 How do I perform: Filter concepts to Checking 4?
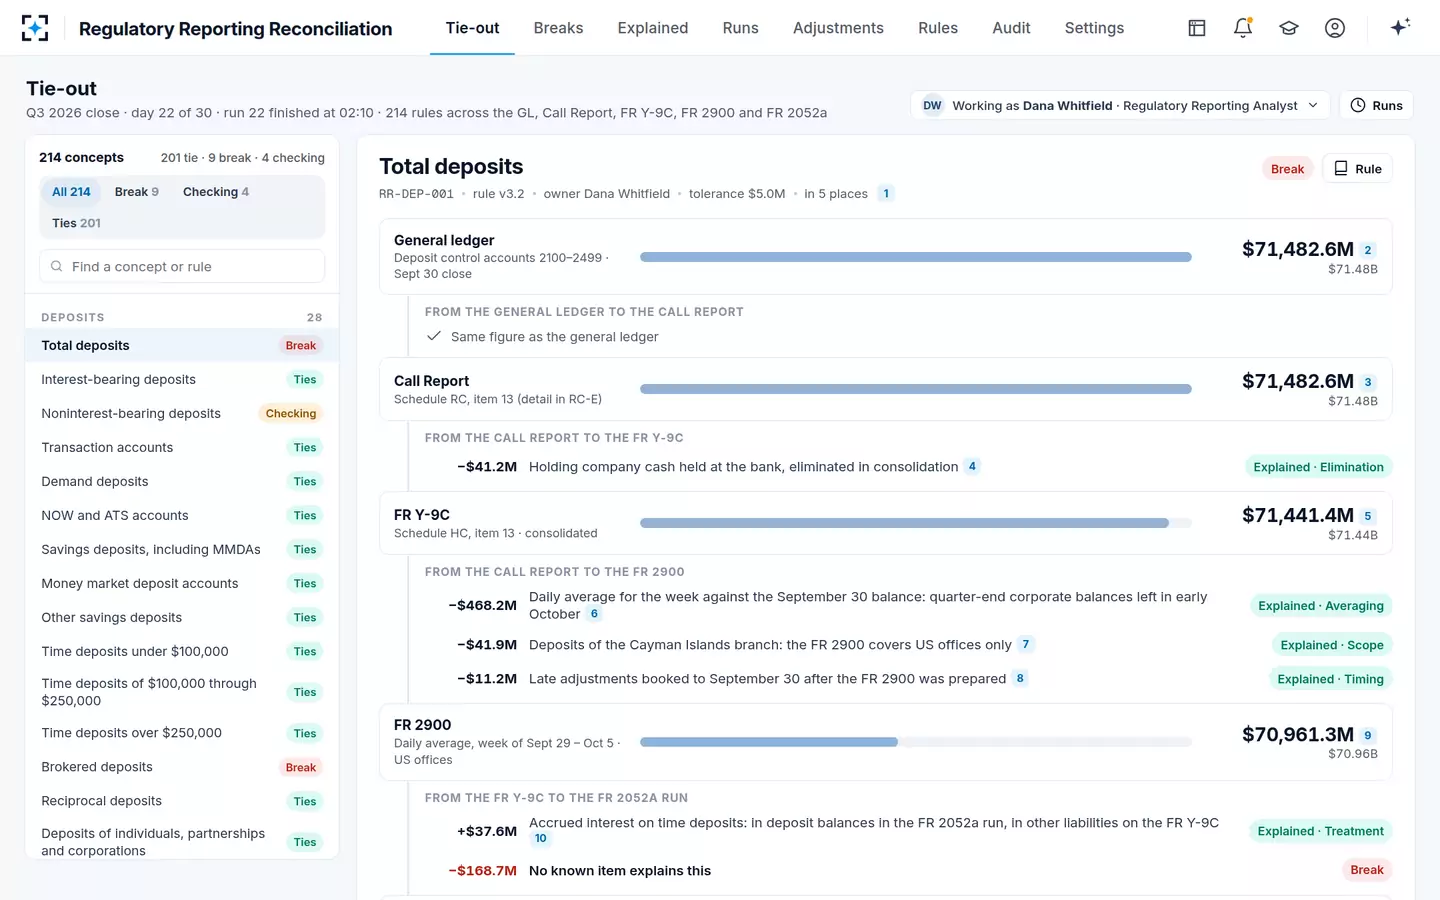(216, 192)
